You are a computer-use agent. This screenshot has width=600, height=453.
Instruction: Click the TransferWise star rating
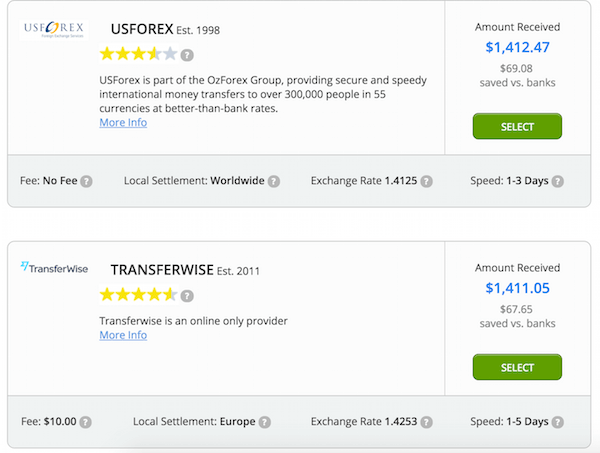[139, 295]
